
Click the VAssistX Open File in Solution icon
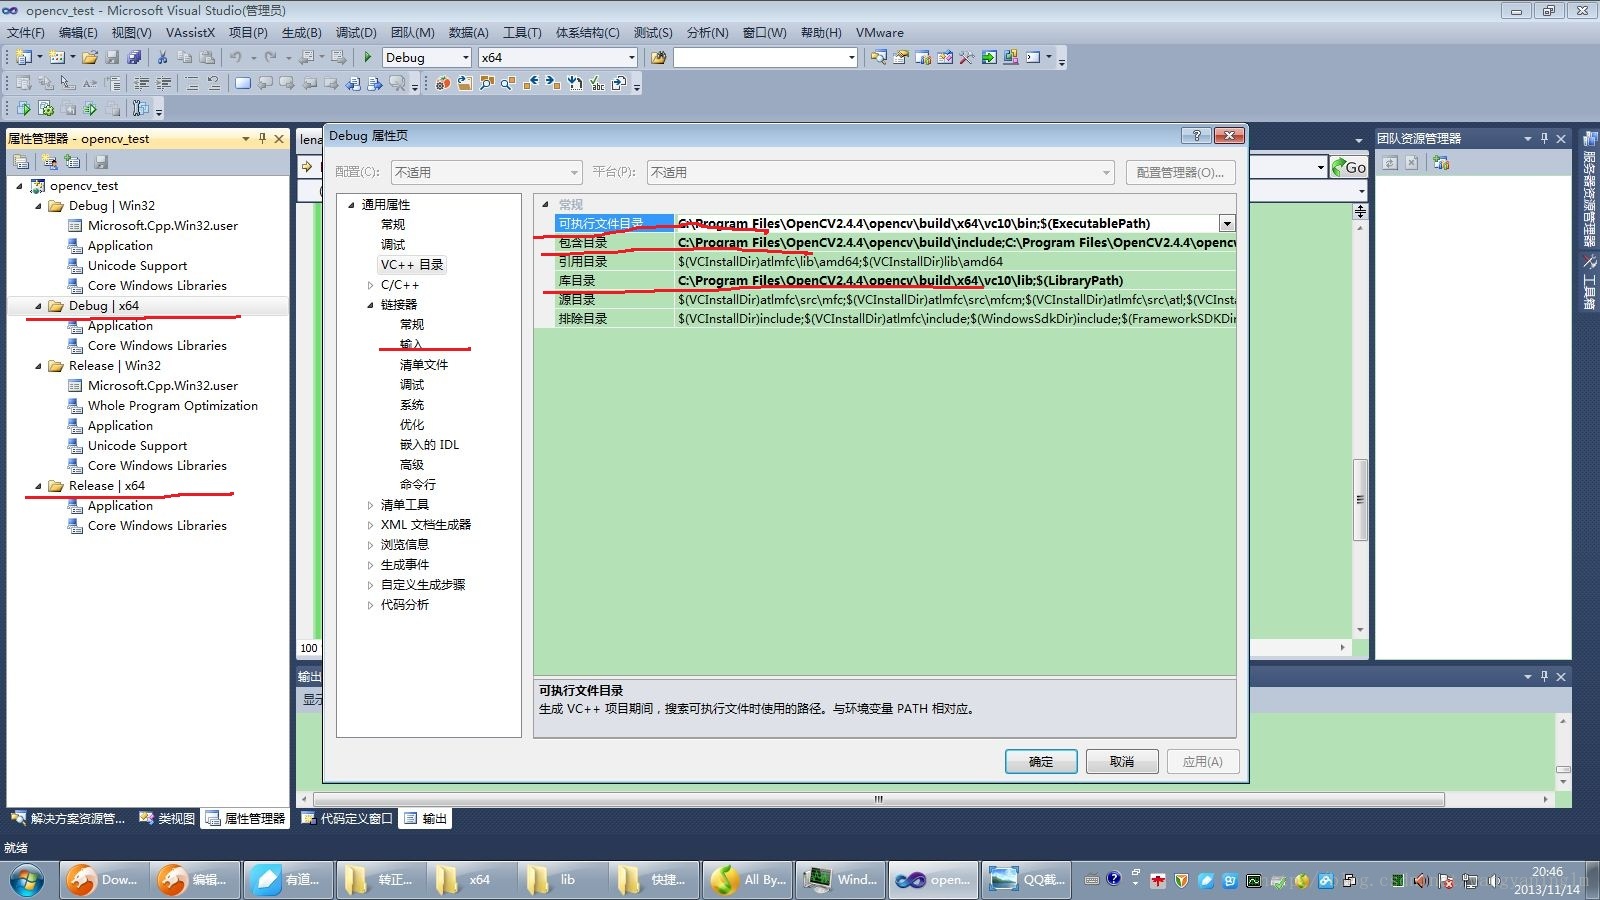tap(464, 83)
